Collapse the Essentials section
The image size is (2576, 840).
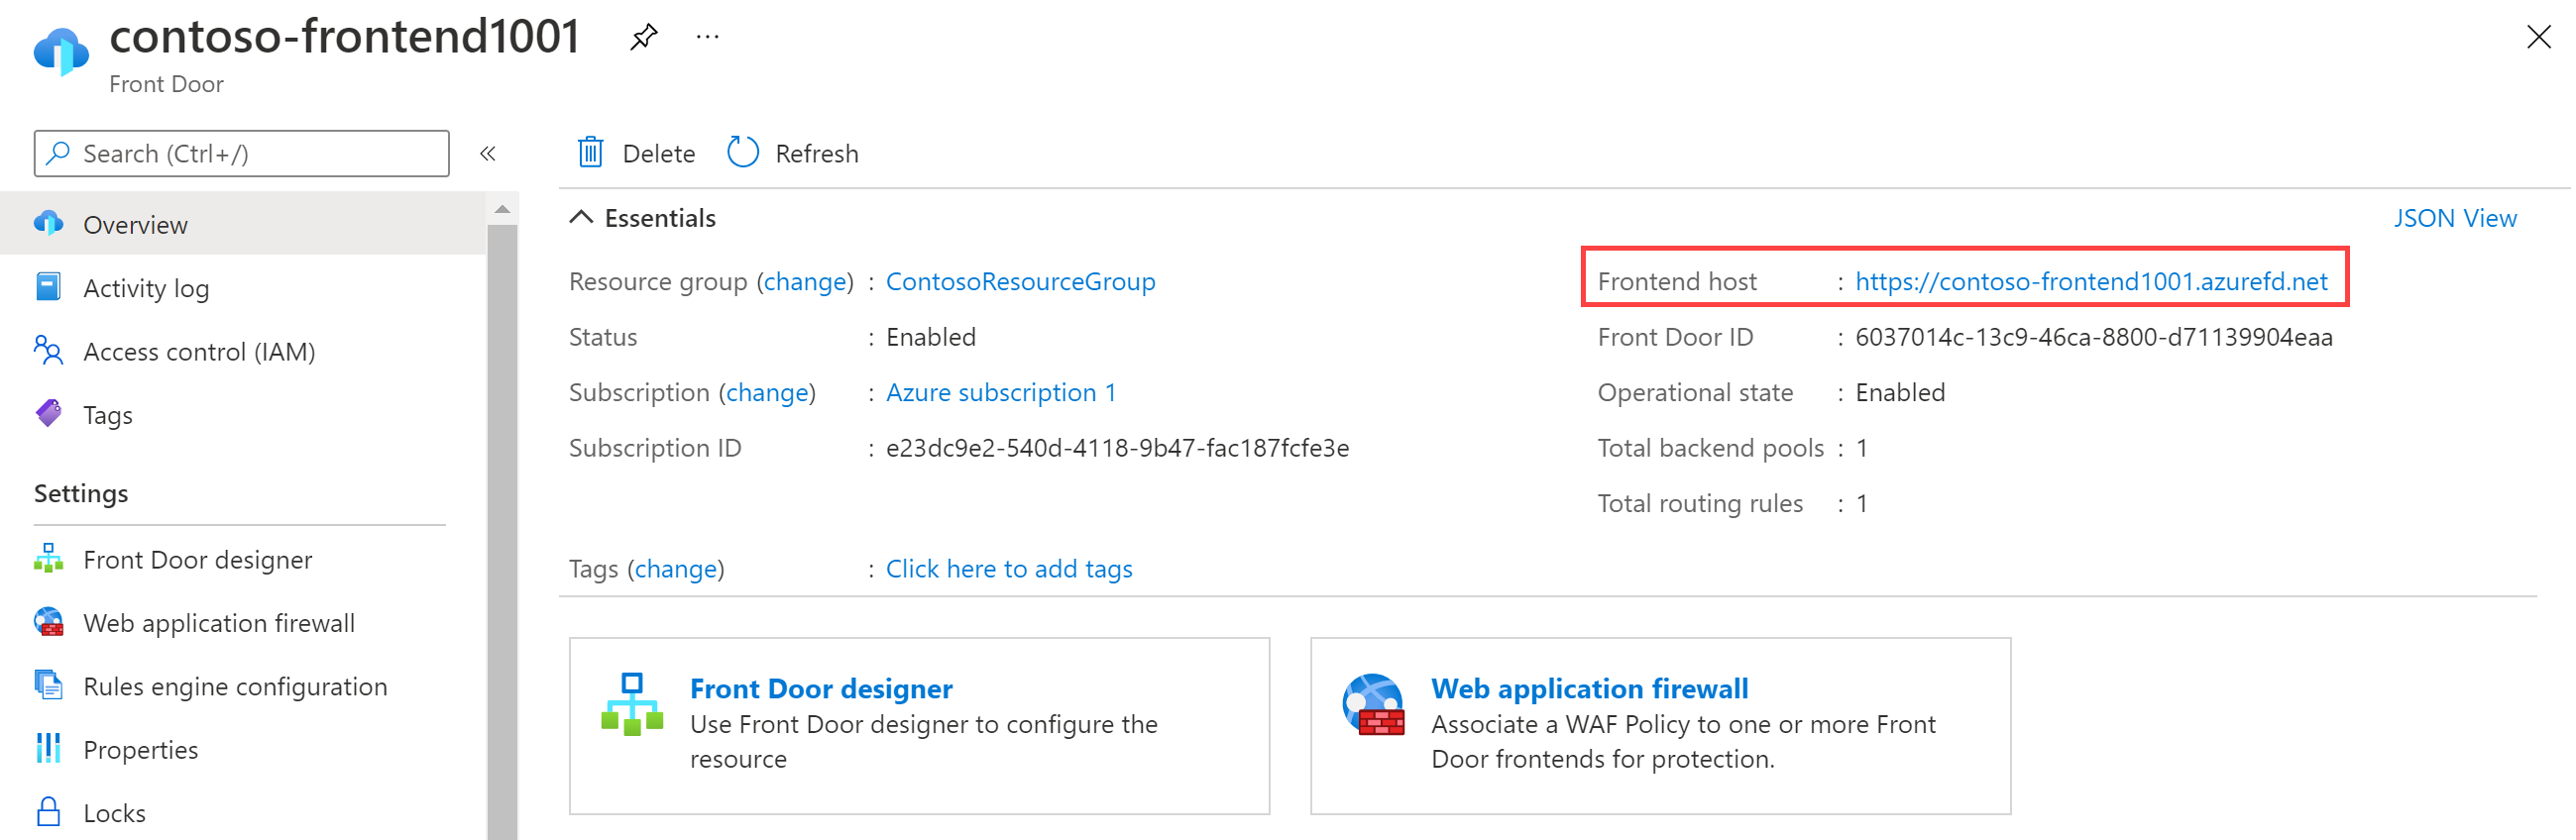pos(581,217)
